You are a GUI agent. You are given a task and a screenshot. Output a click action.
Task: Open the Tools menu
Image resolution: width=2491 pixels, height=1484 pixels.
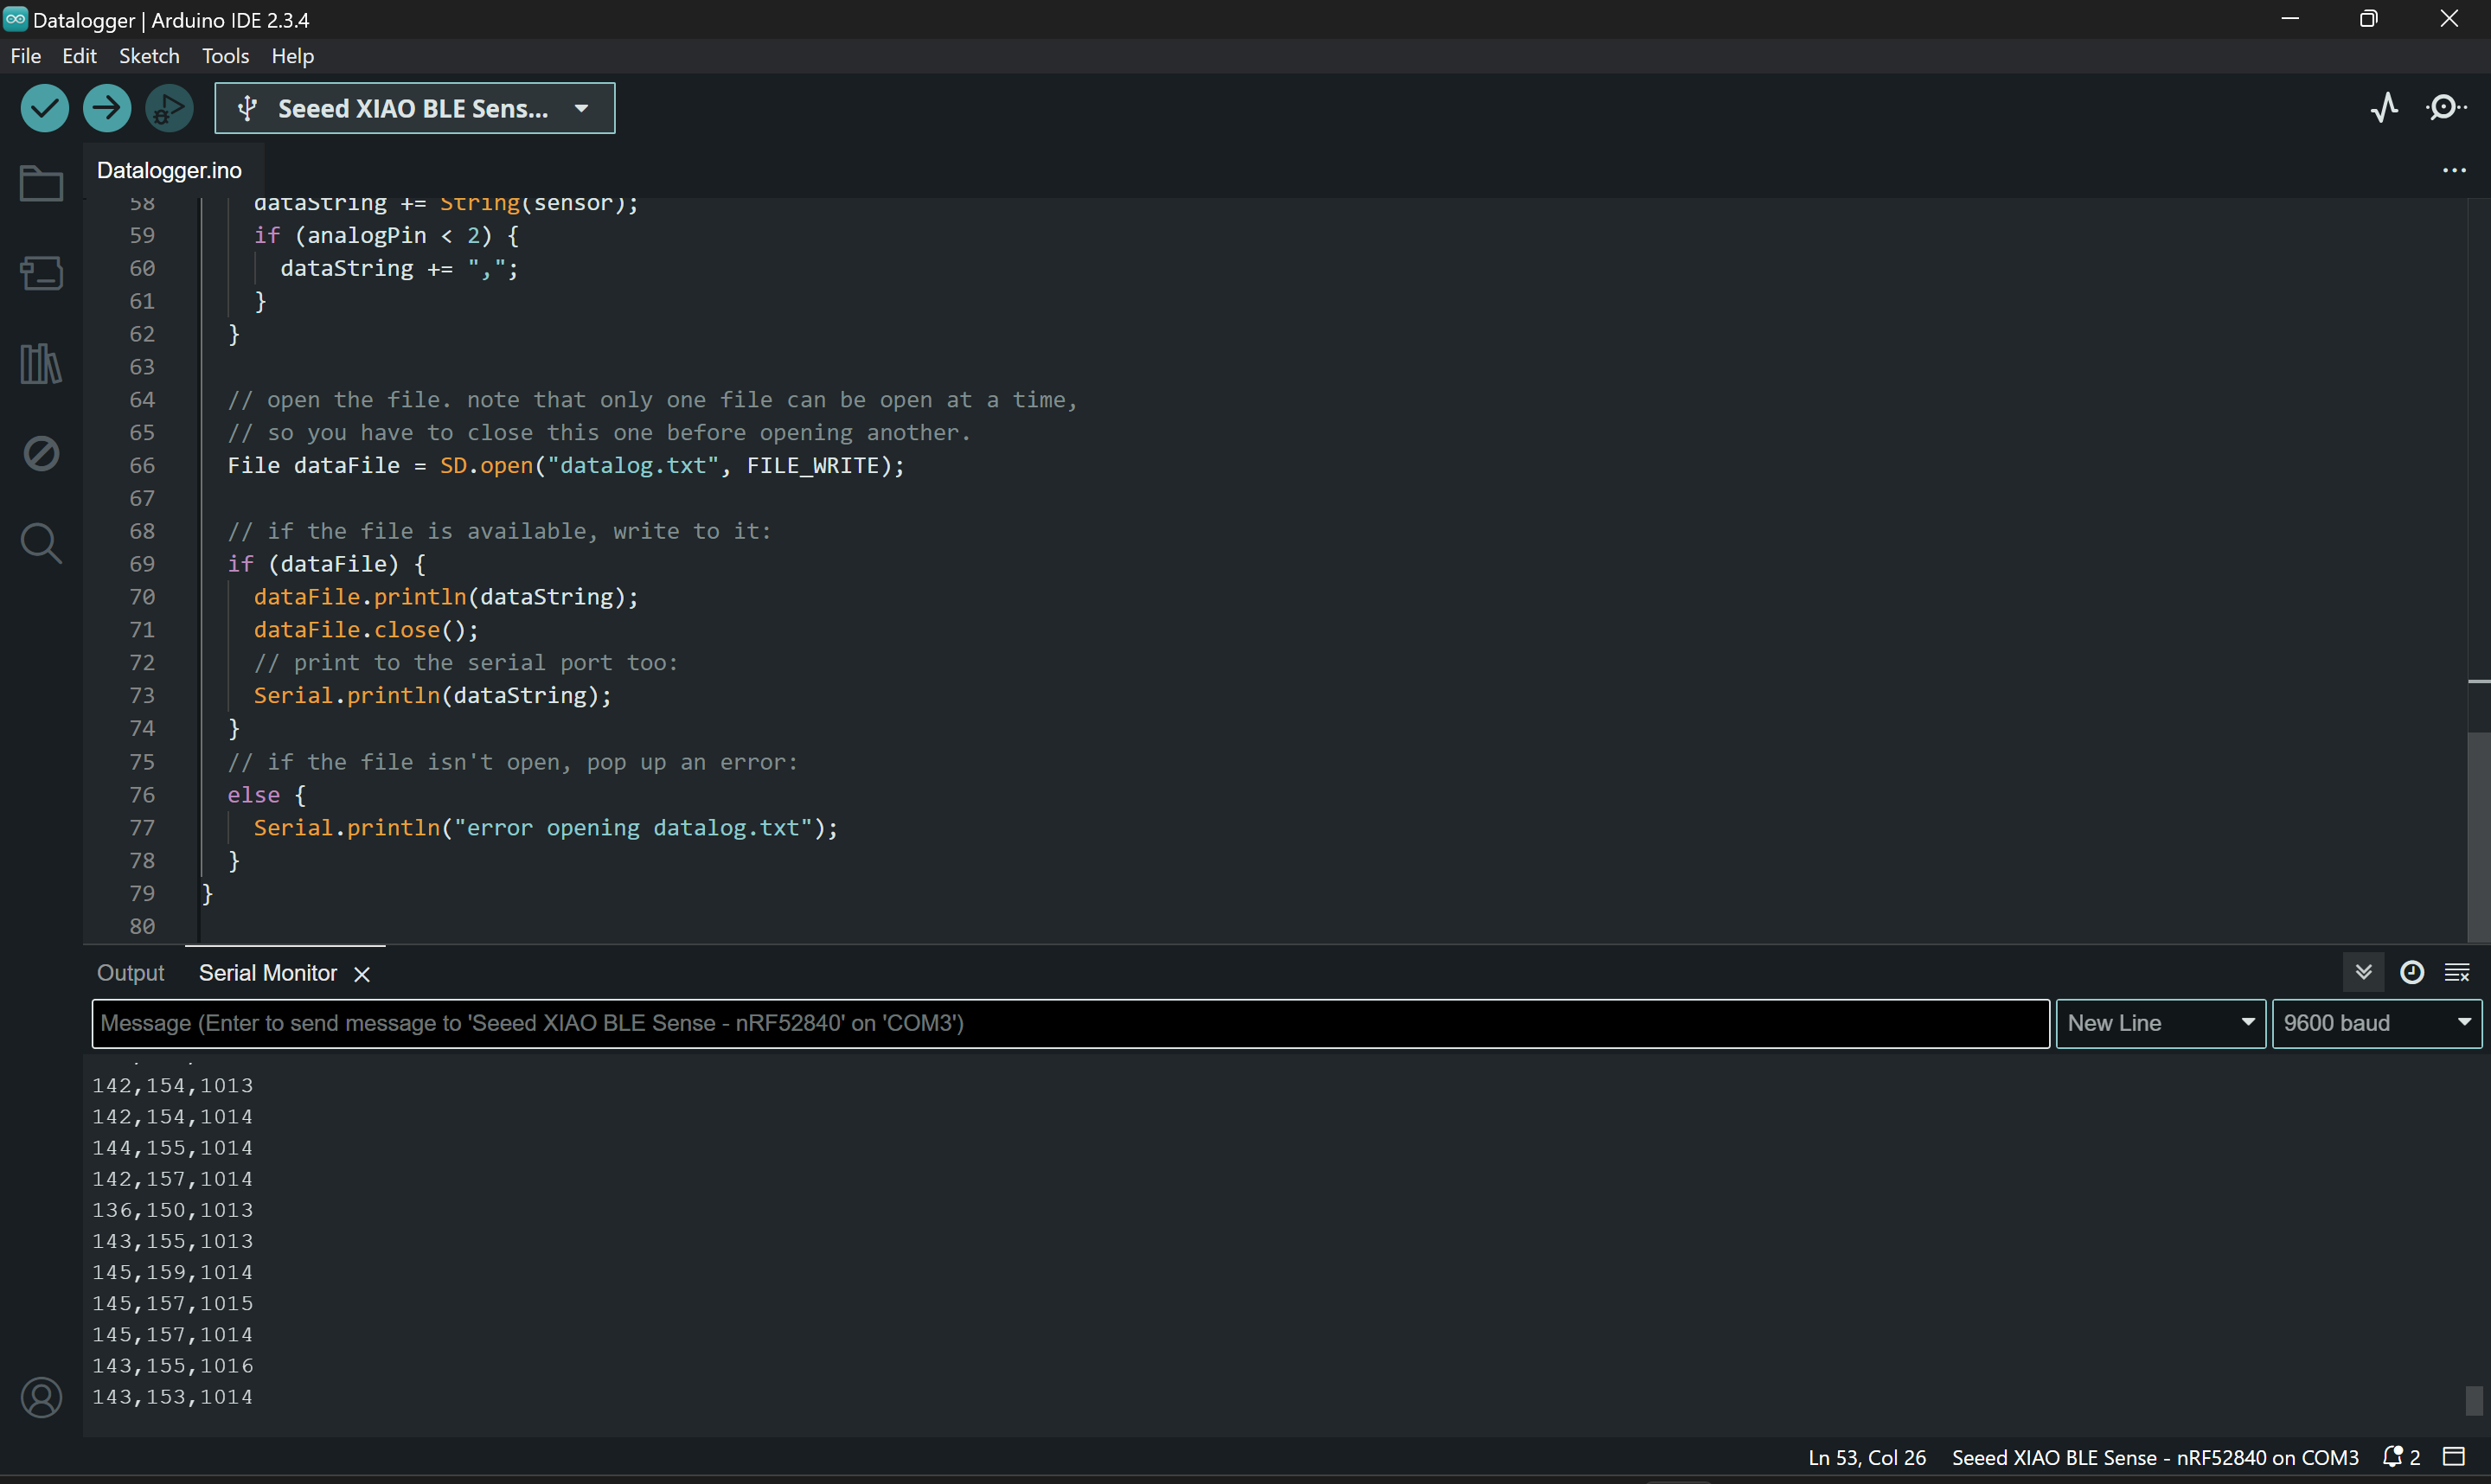tap(225, 56)
